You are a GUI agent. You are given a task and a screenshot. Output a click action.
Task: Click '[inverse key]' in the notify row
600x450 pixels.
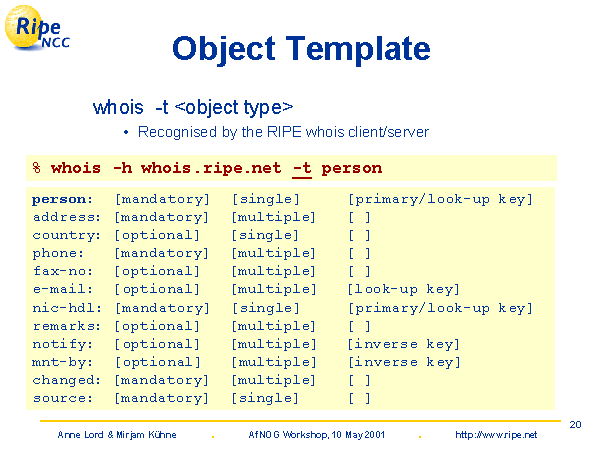coord(403,343)
